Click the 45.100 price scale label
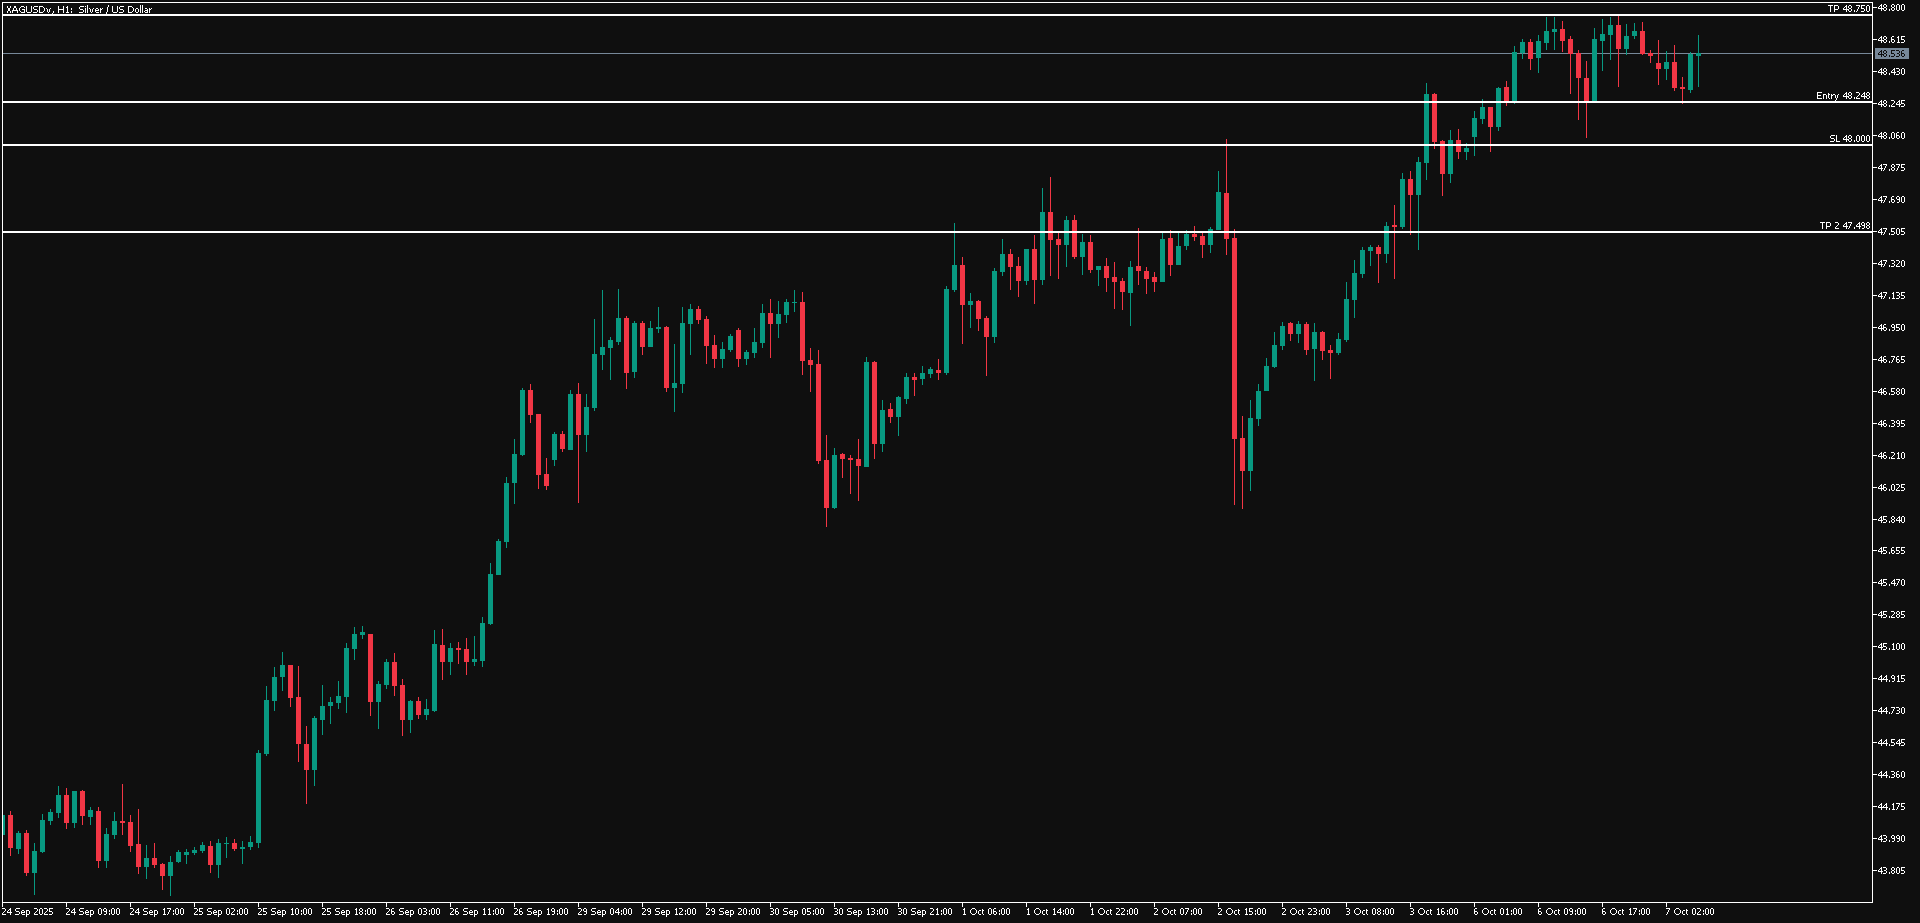This screenshot has height=923, width=1920. pyautogui.click(x=1890, y=647)
